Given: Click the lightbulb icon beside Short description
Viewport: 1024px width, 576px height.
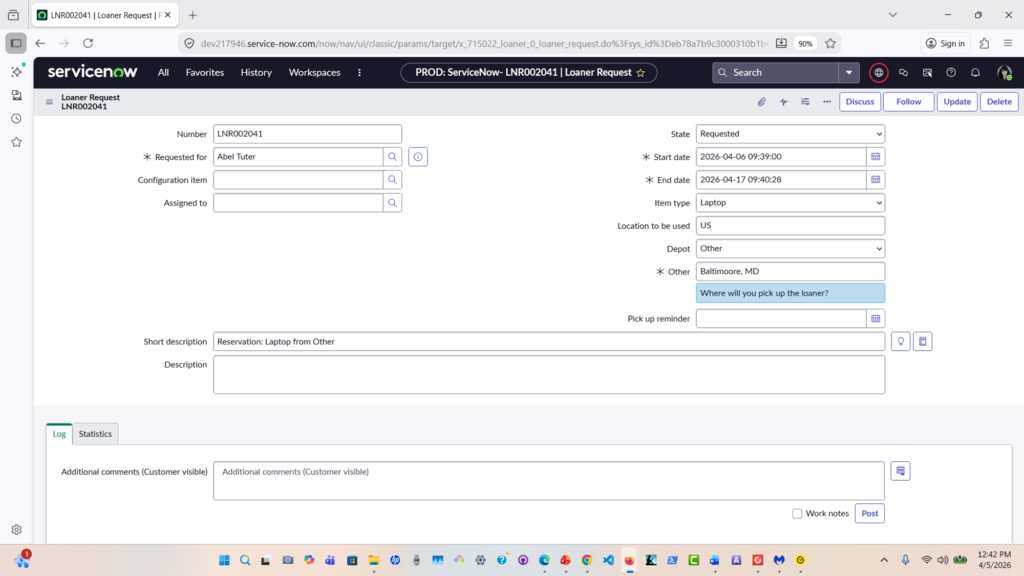Looking at the screenshot, I should (900, 342).
